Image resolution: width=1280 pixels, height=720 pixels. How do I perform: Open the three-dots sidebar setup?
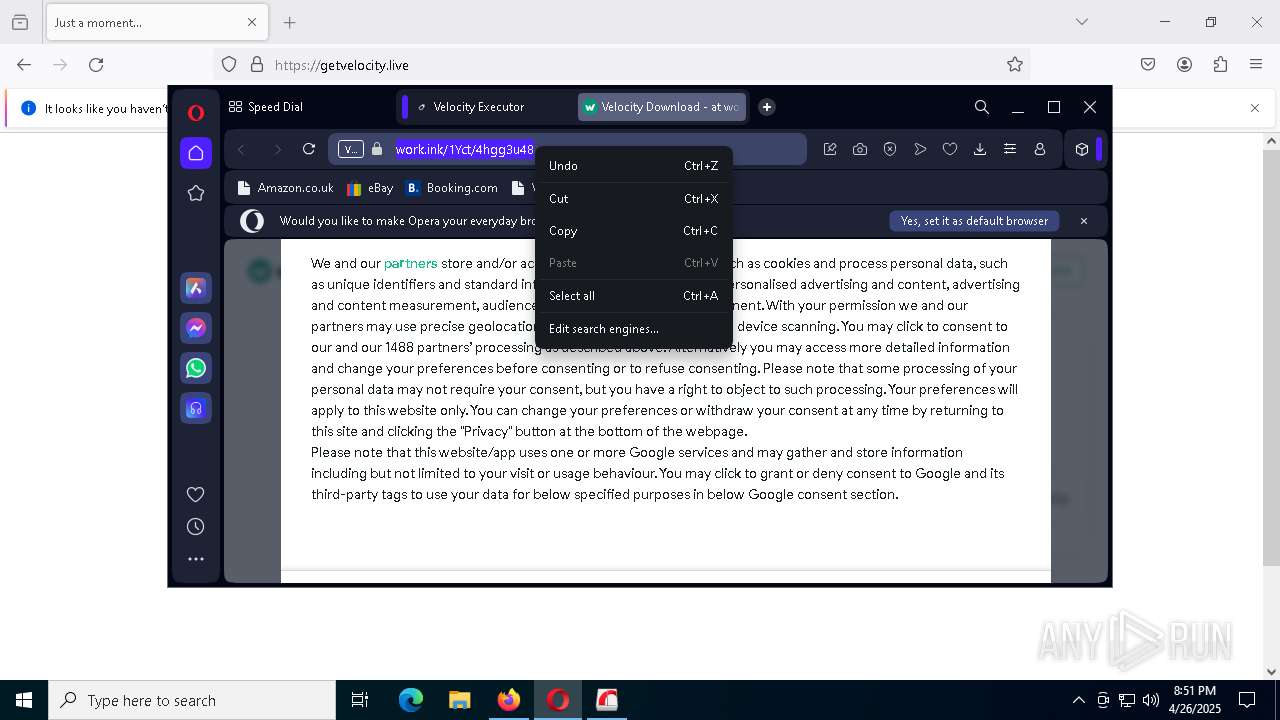196,559
